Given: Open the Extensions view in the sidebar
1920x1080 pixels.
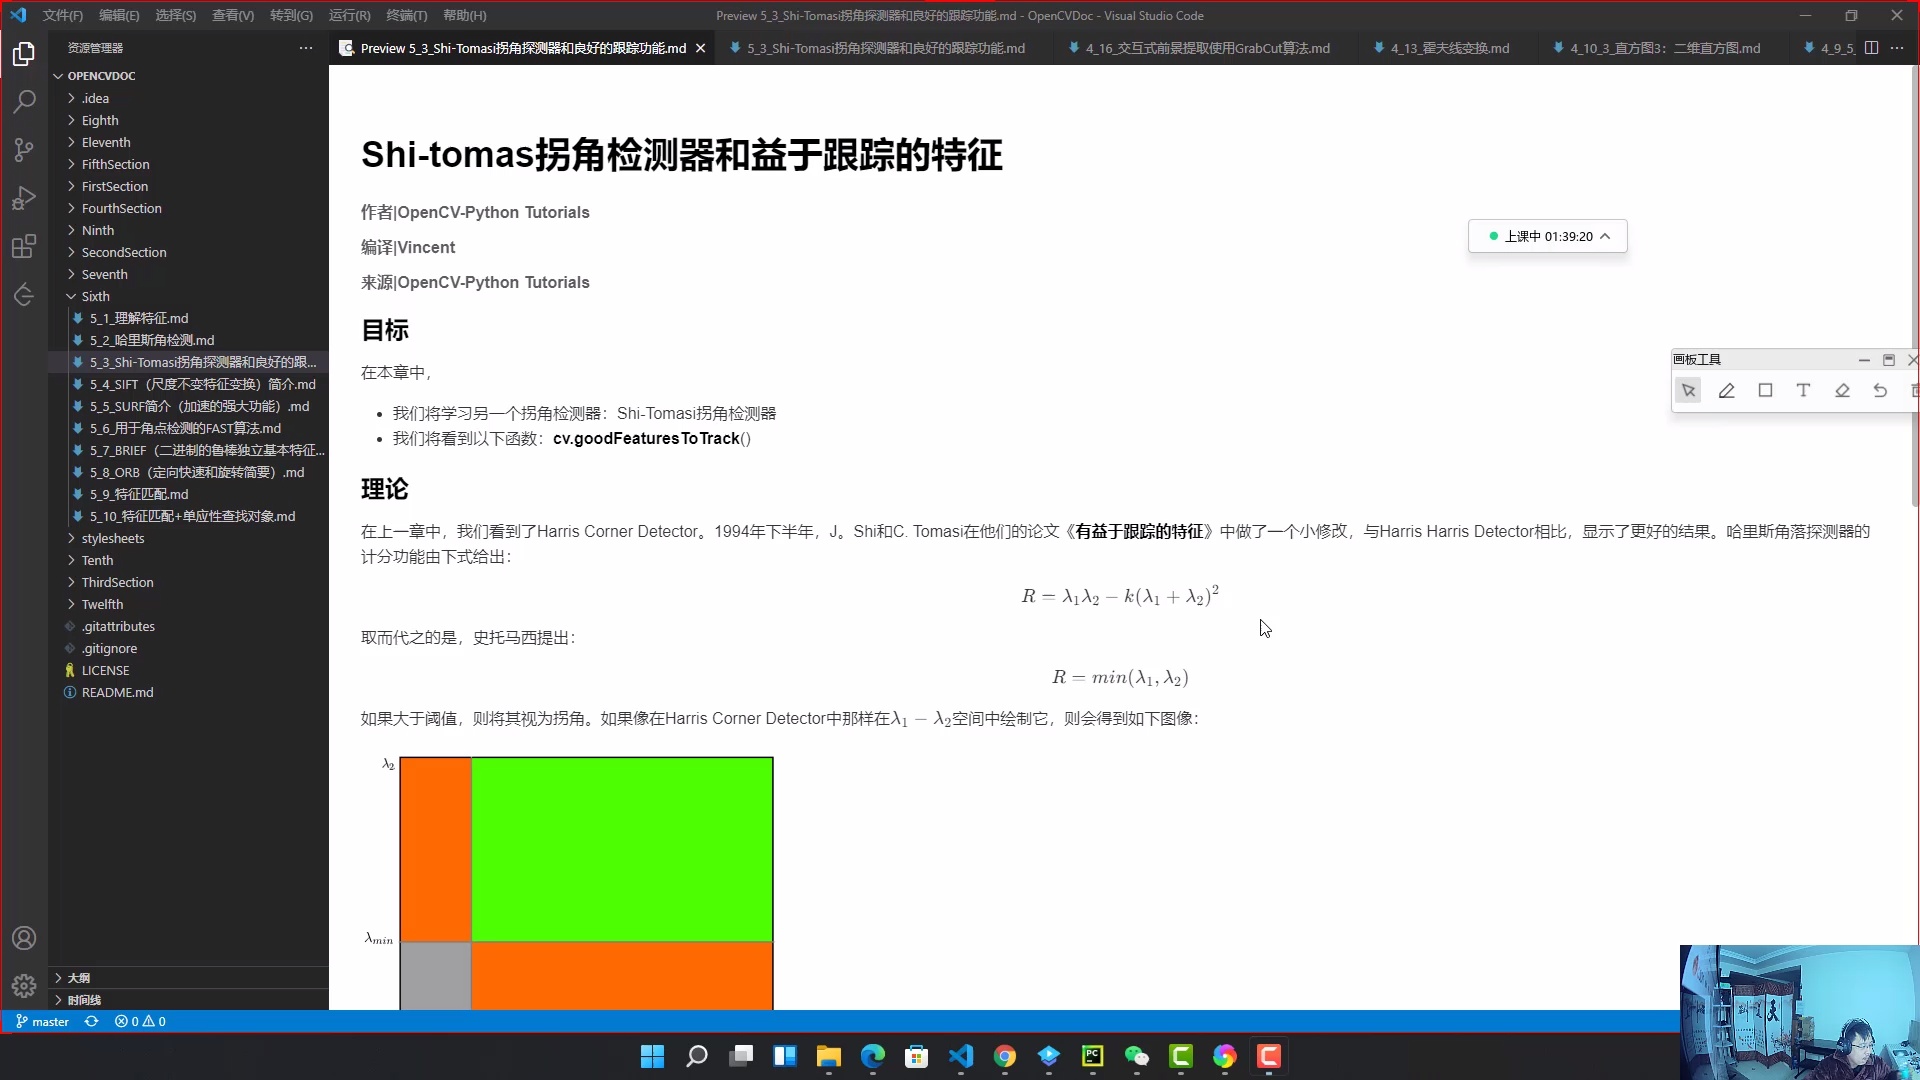Looking at the screenshot, I should (24, 246).
